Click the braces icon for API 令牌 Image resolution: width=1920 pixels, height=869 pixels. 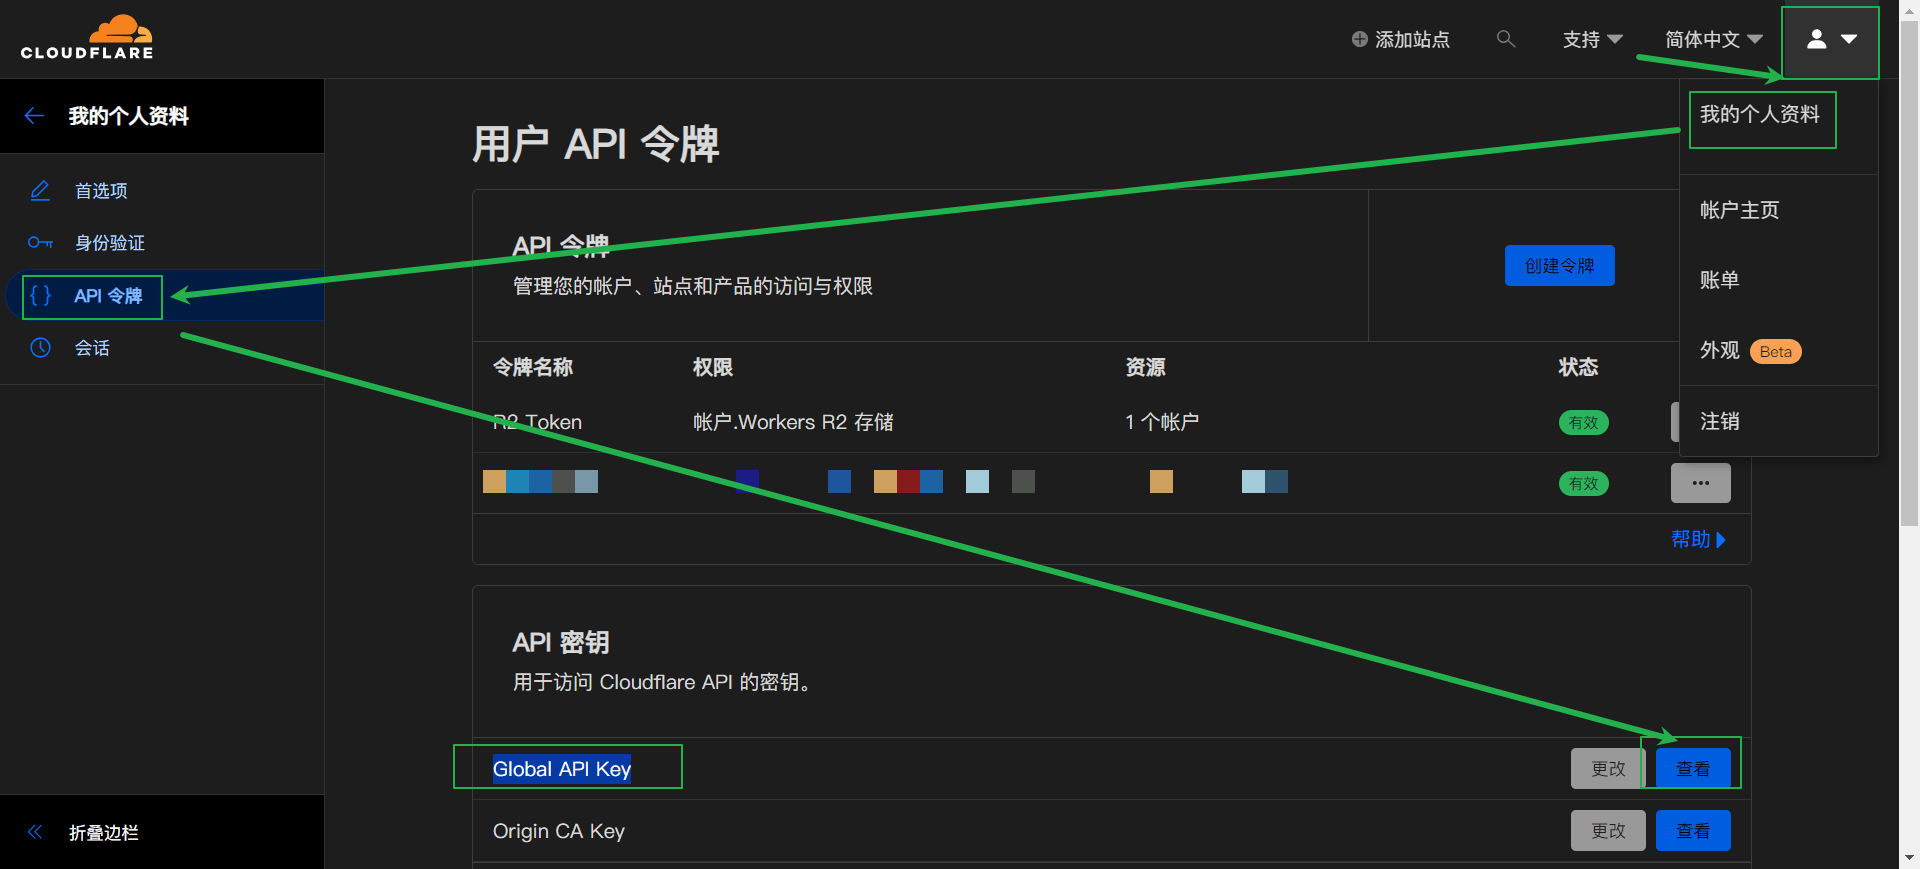pos(40,296)
